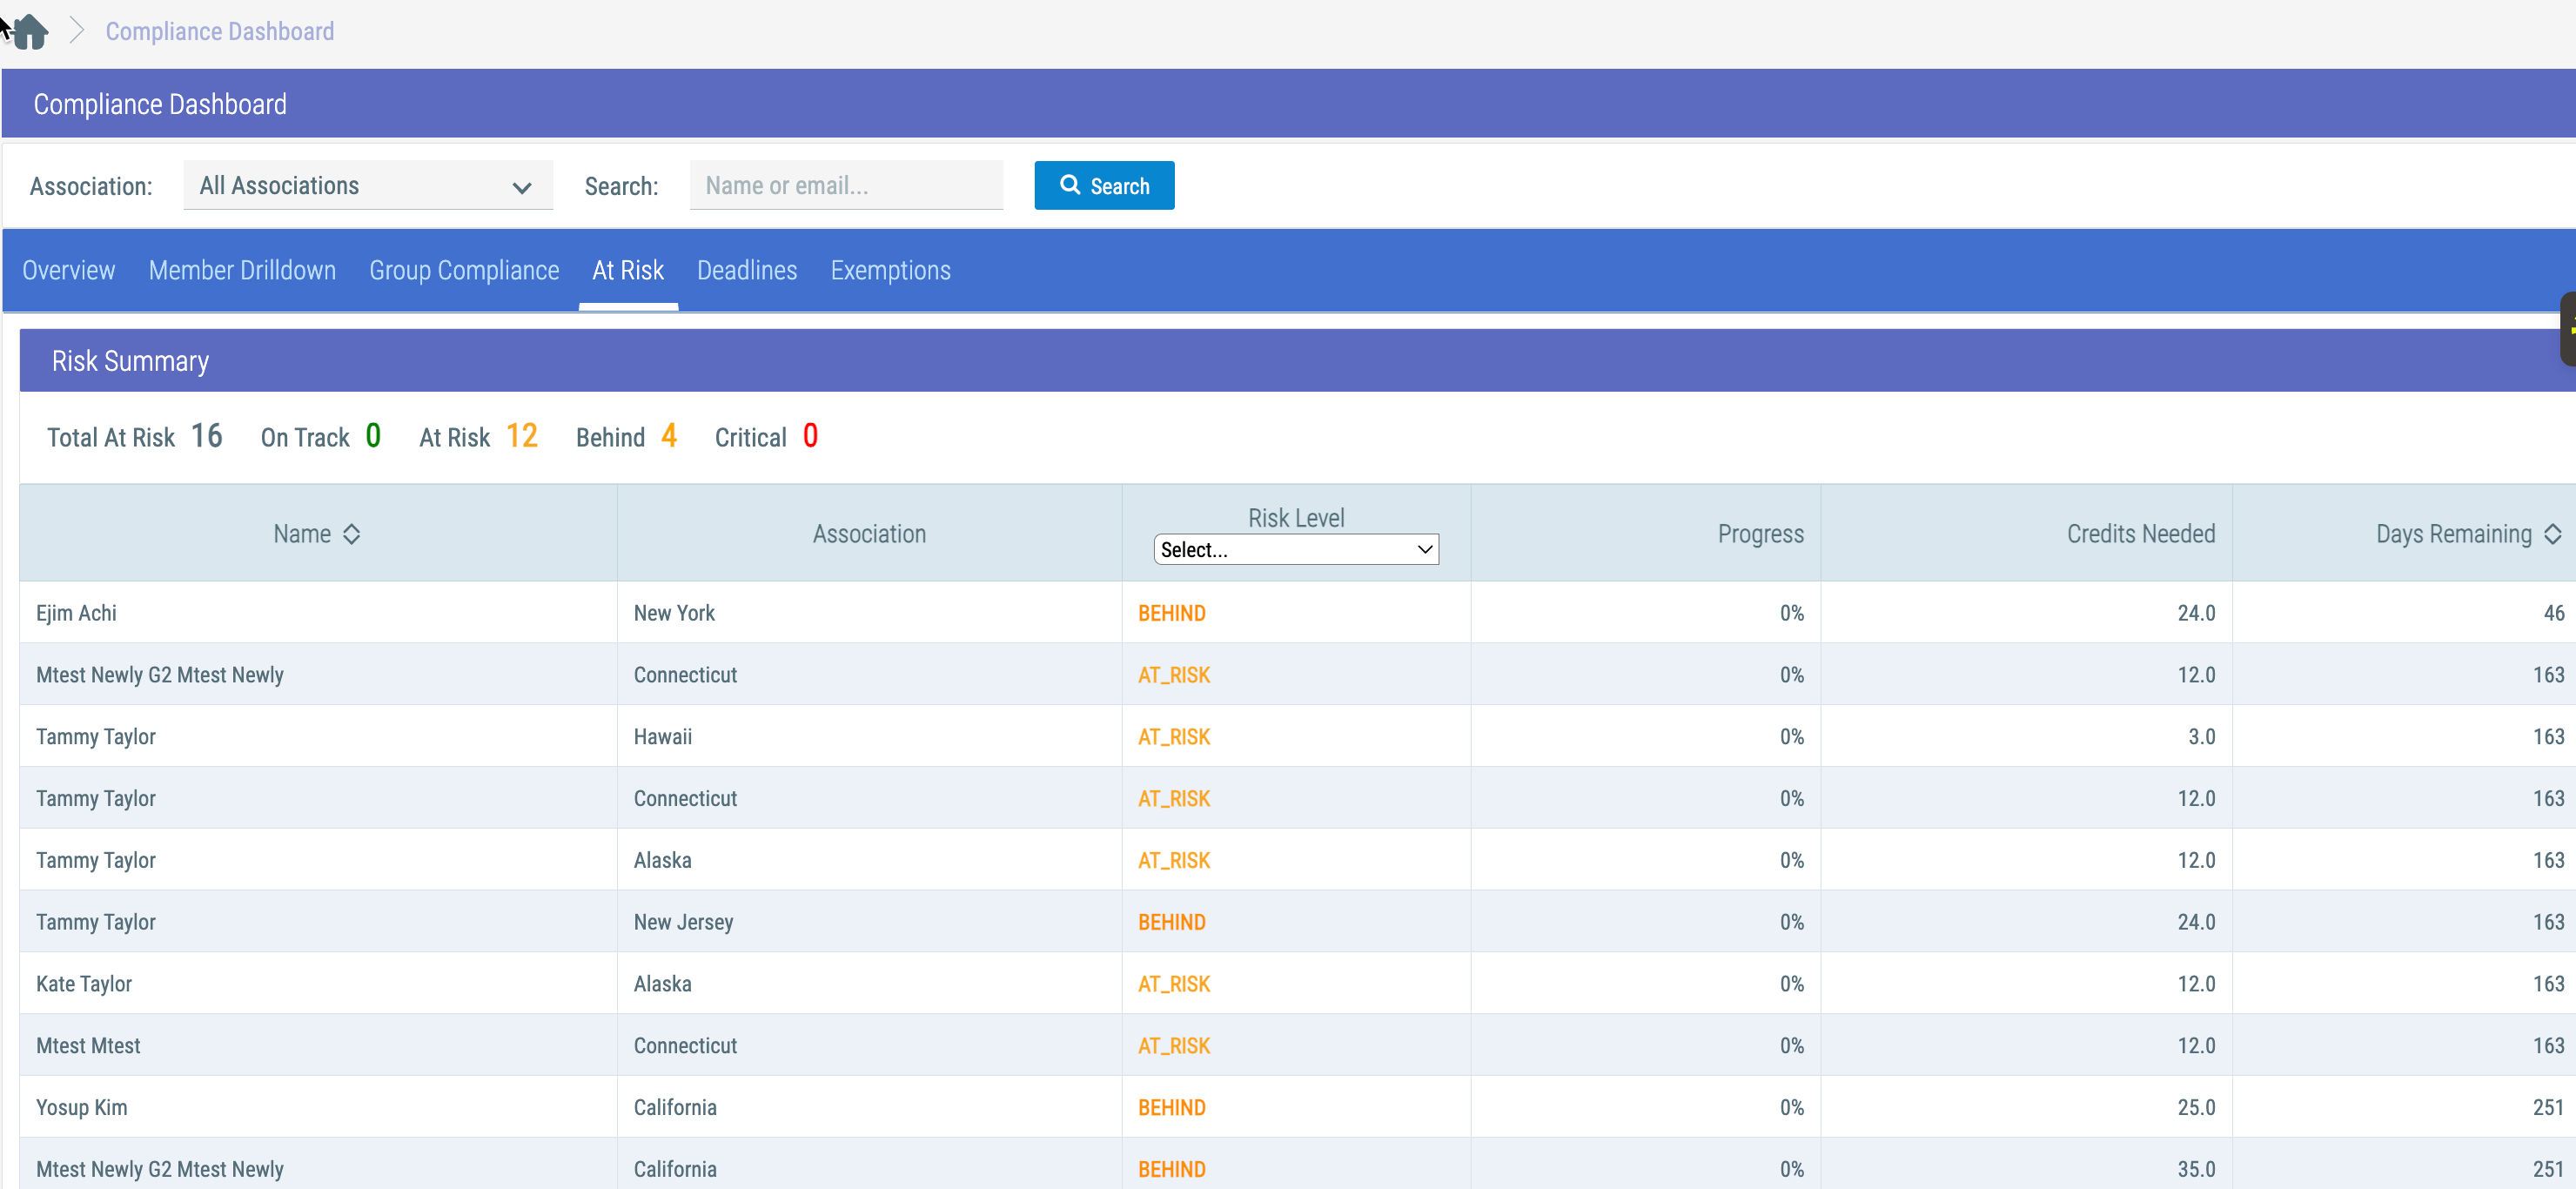Image resolution: width=2576 pixels, height=1189 pixels.
Task: Click the home icon in breadcrumb
Action: pyautogui.click(x=30, y=31)
